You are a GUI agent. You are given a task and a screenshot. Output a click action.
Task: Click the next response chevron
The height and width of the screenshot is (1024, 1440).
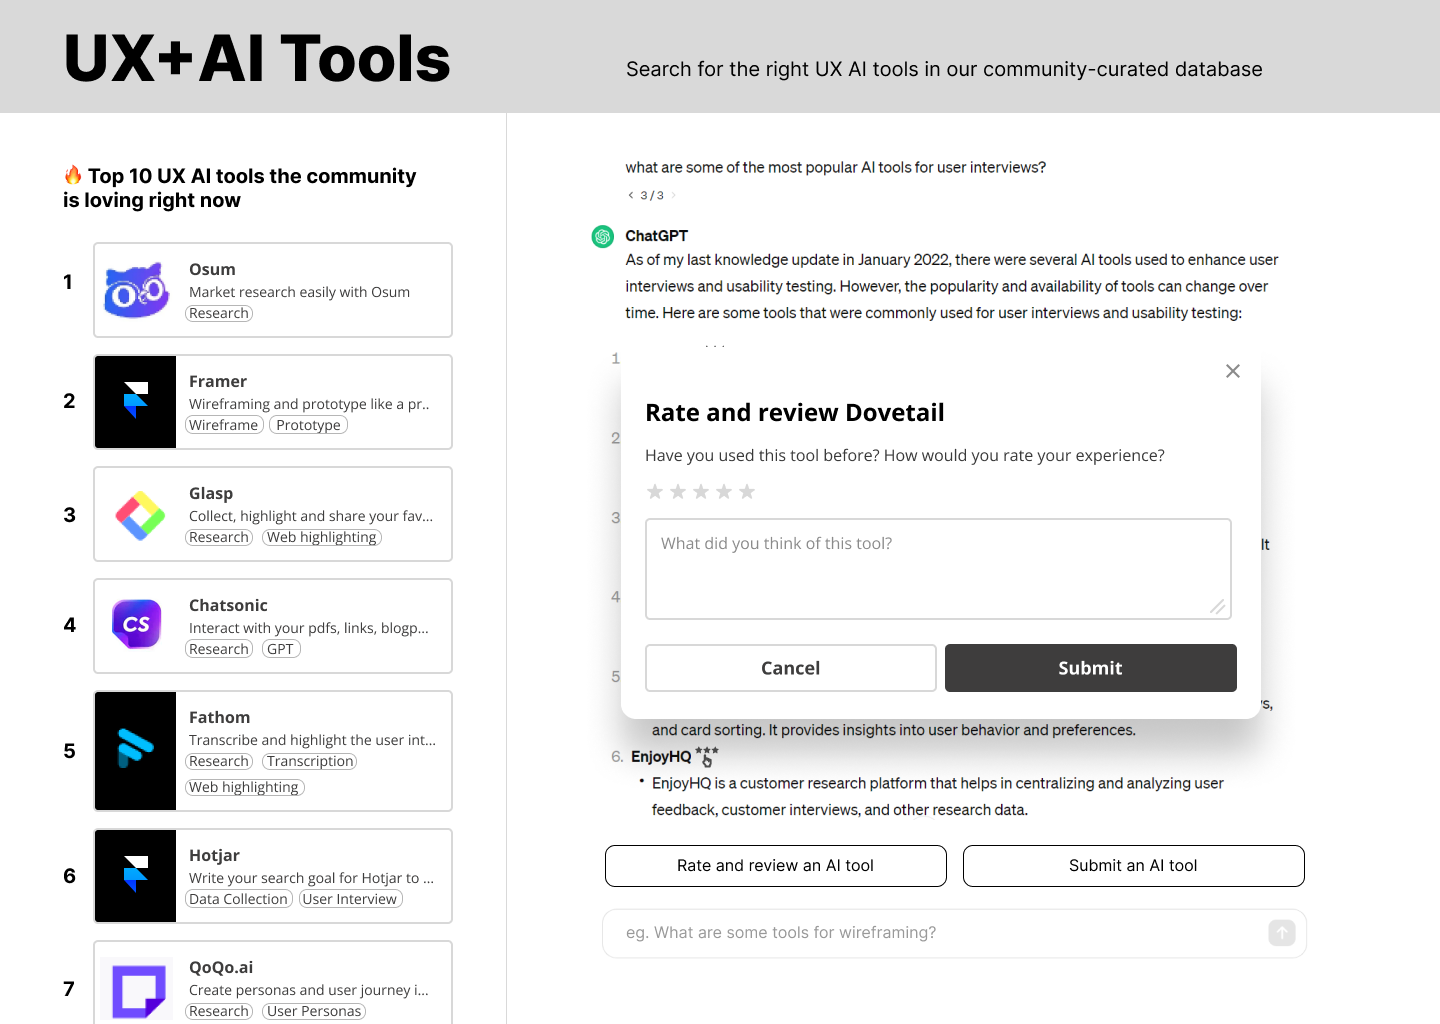(673, 195)
